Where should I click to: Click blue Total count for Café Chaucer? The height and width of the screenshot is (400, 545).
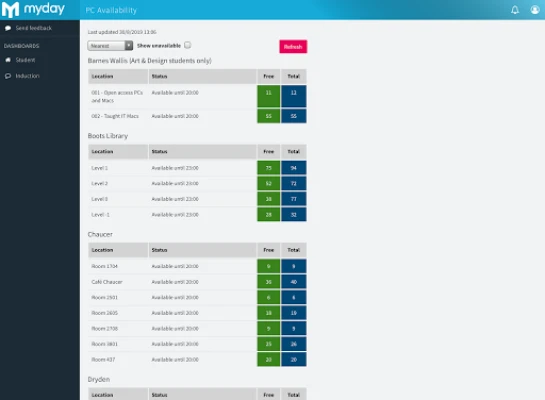click(294, 282)
